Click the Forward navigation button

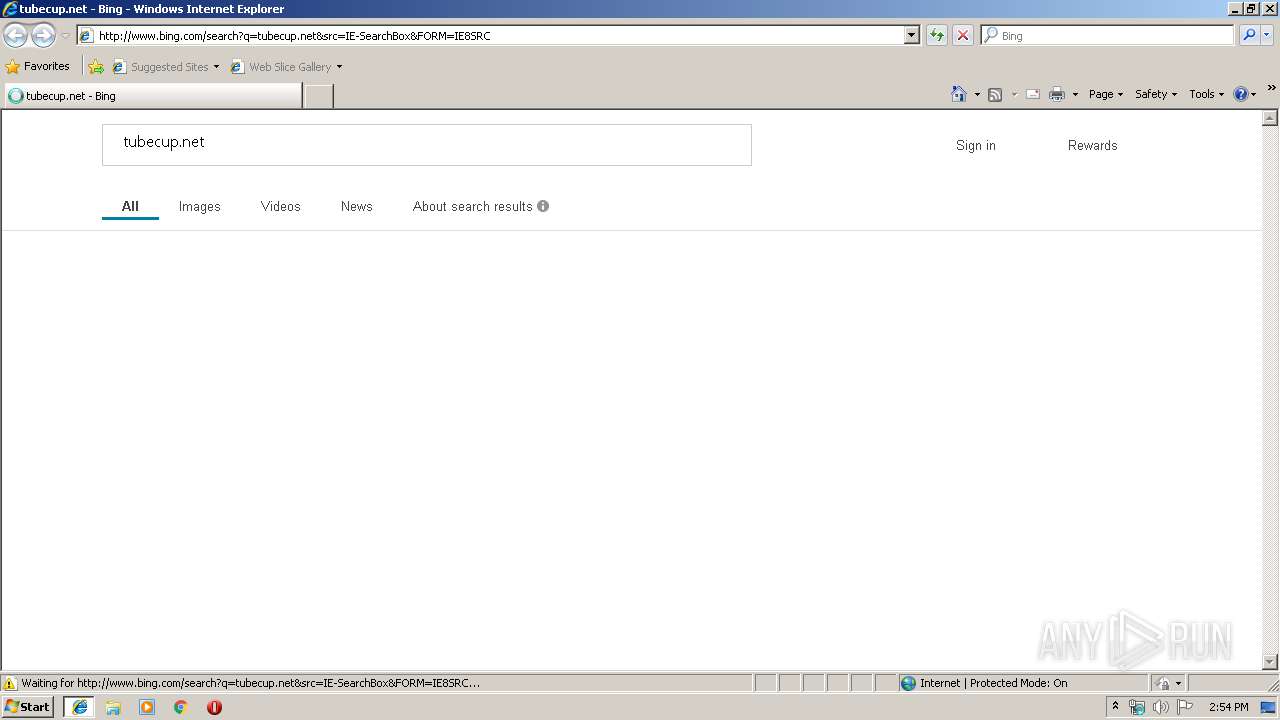tap(43, 35)
